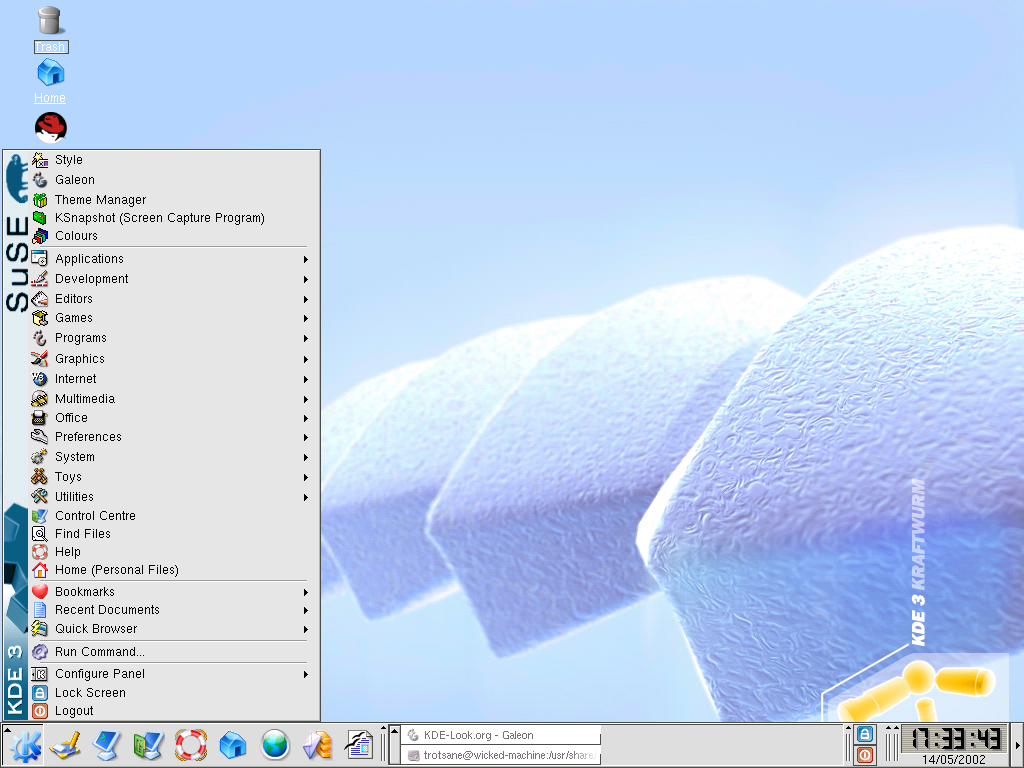This screenshot has height=768, width=1024.
Task: Launch the globe browser panel icon
Action: coord(275,745)
